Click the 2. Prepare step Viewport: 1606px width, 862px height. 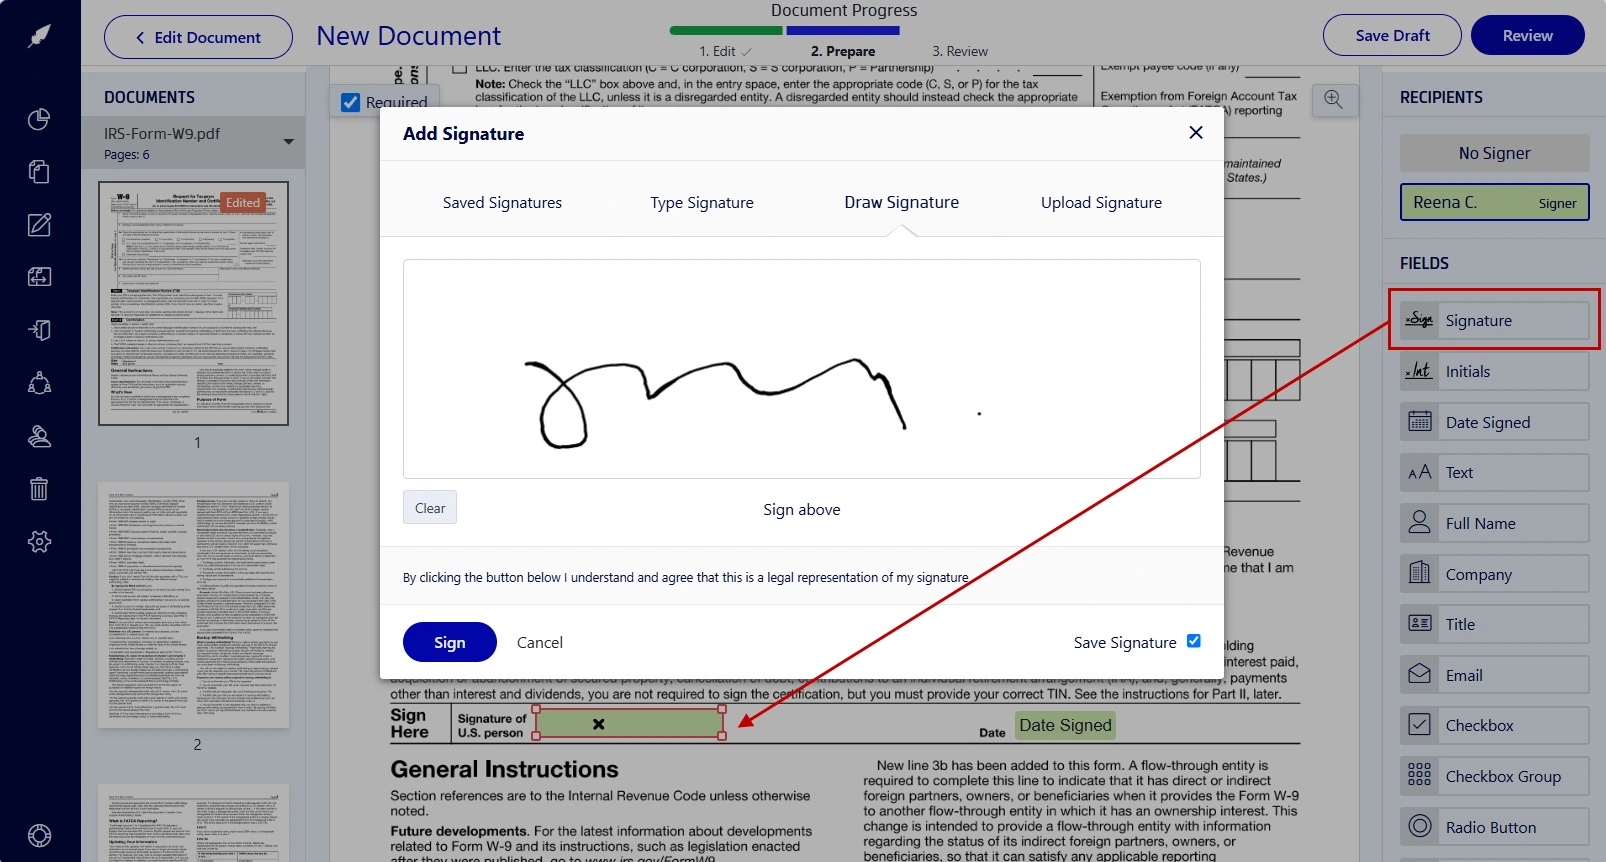point(843,51)
